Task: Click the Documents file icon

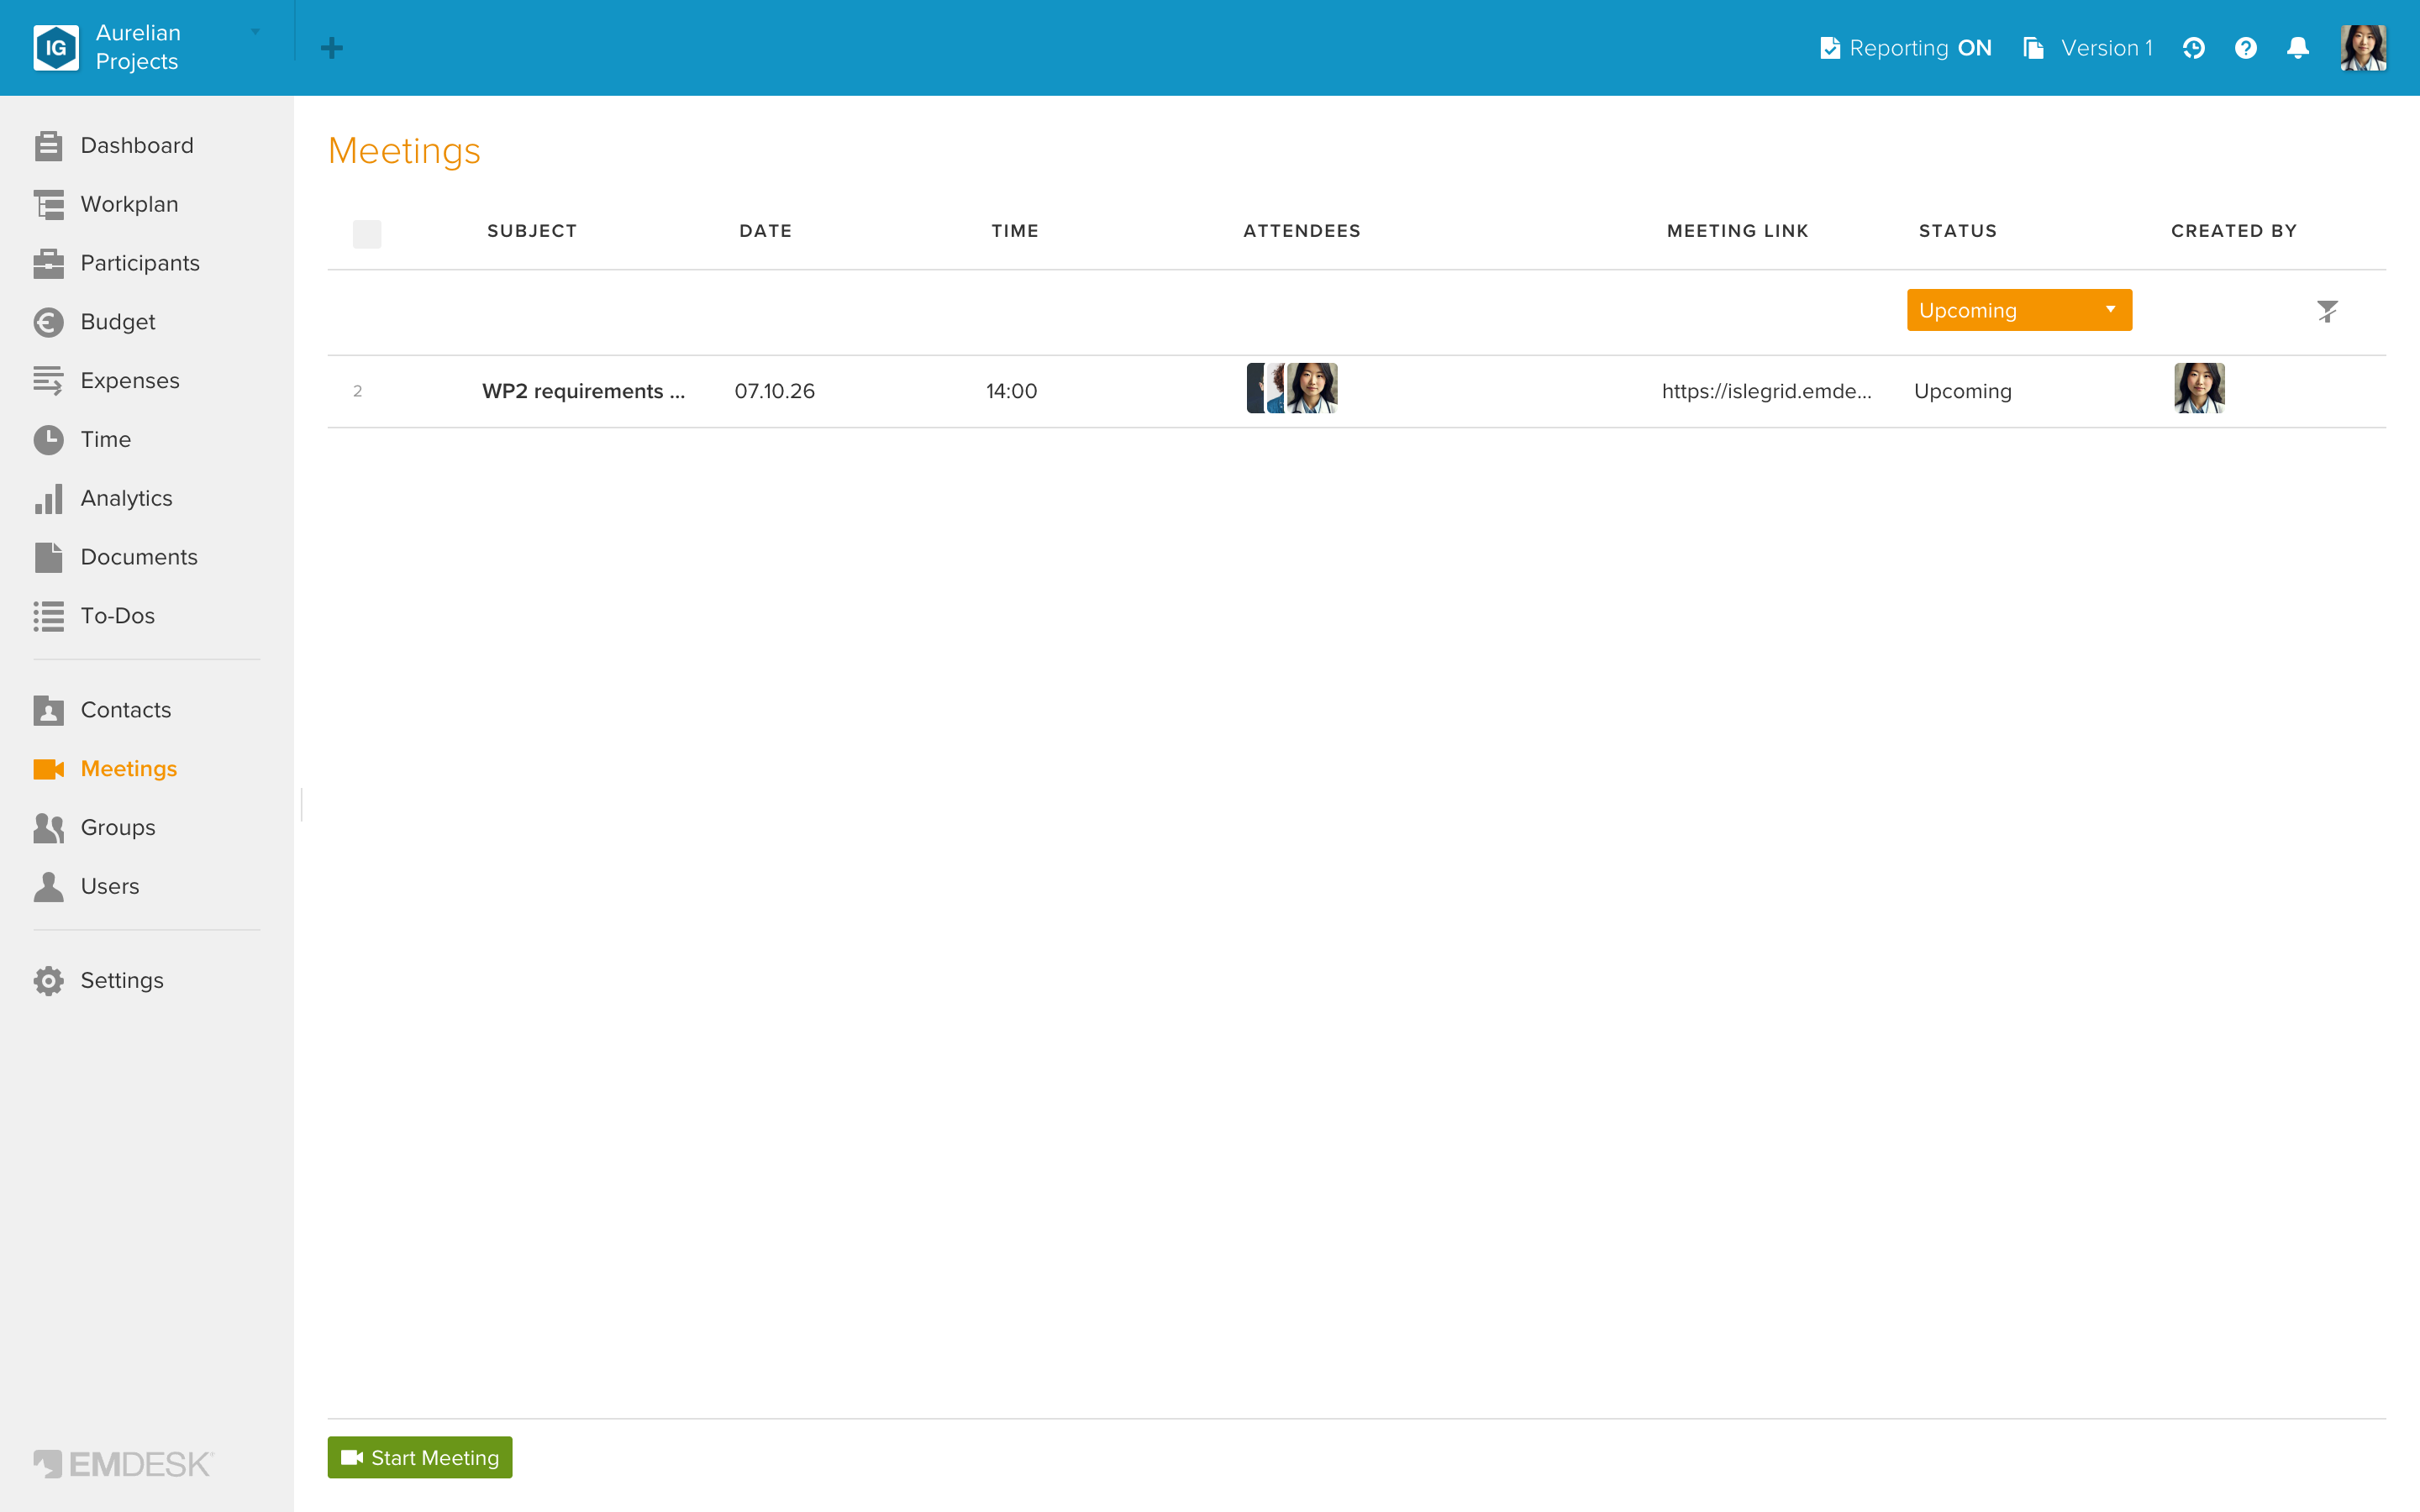Action: [x=48, y=557]
